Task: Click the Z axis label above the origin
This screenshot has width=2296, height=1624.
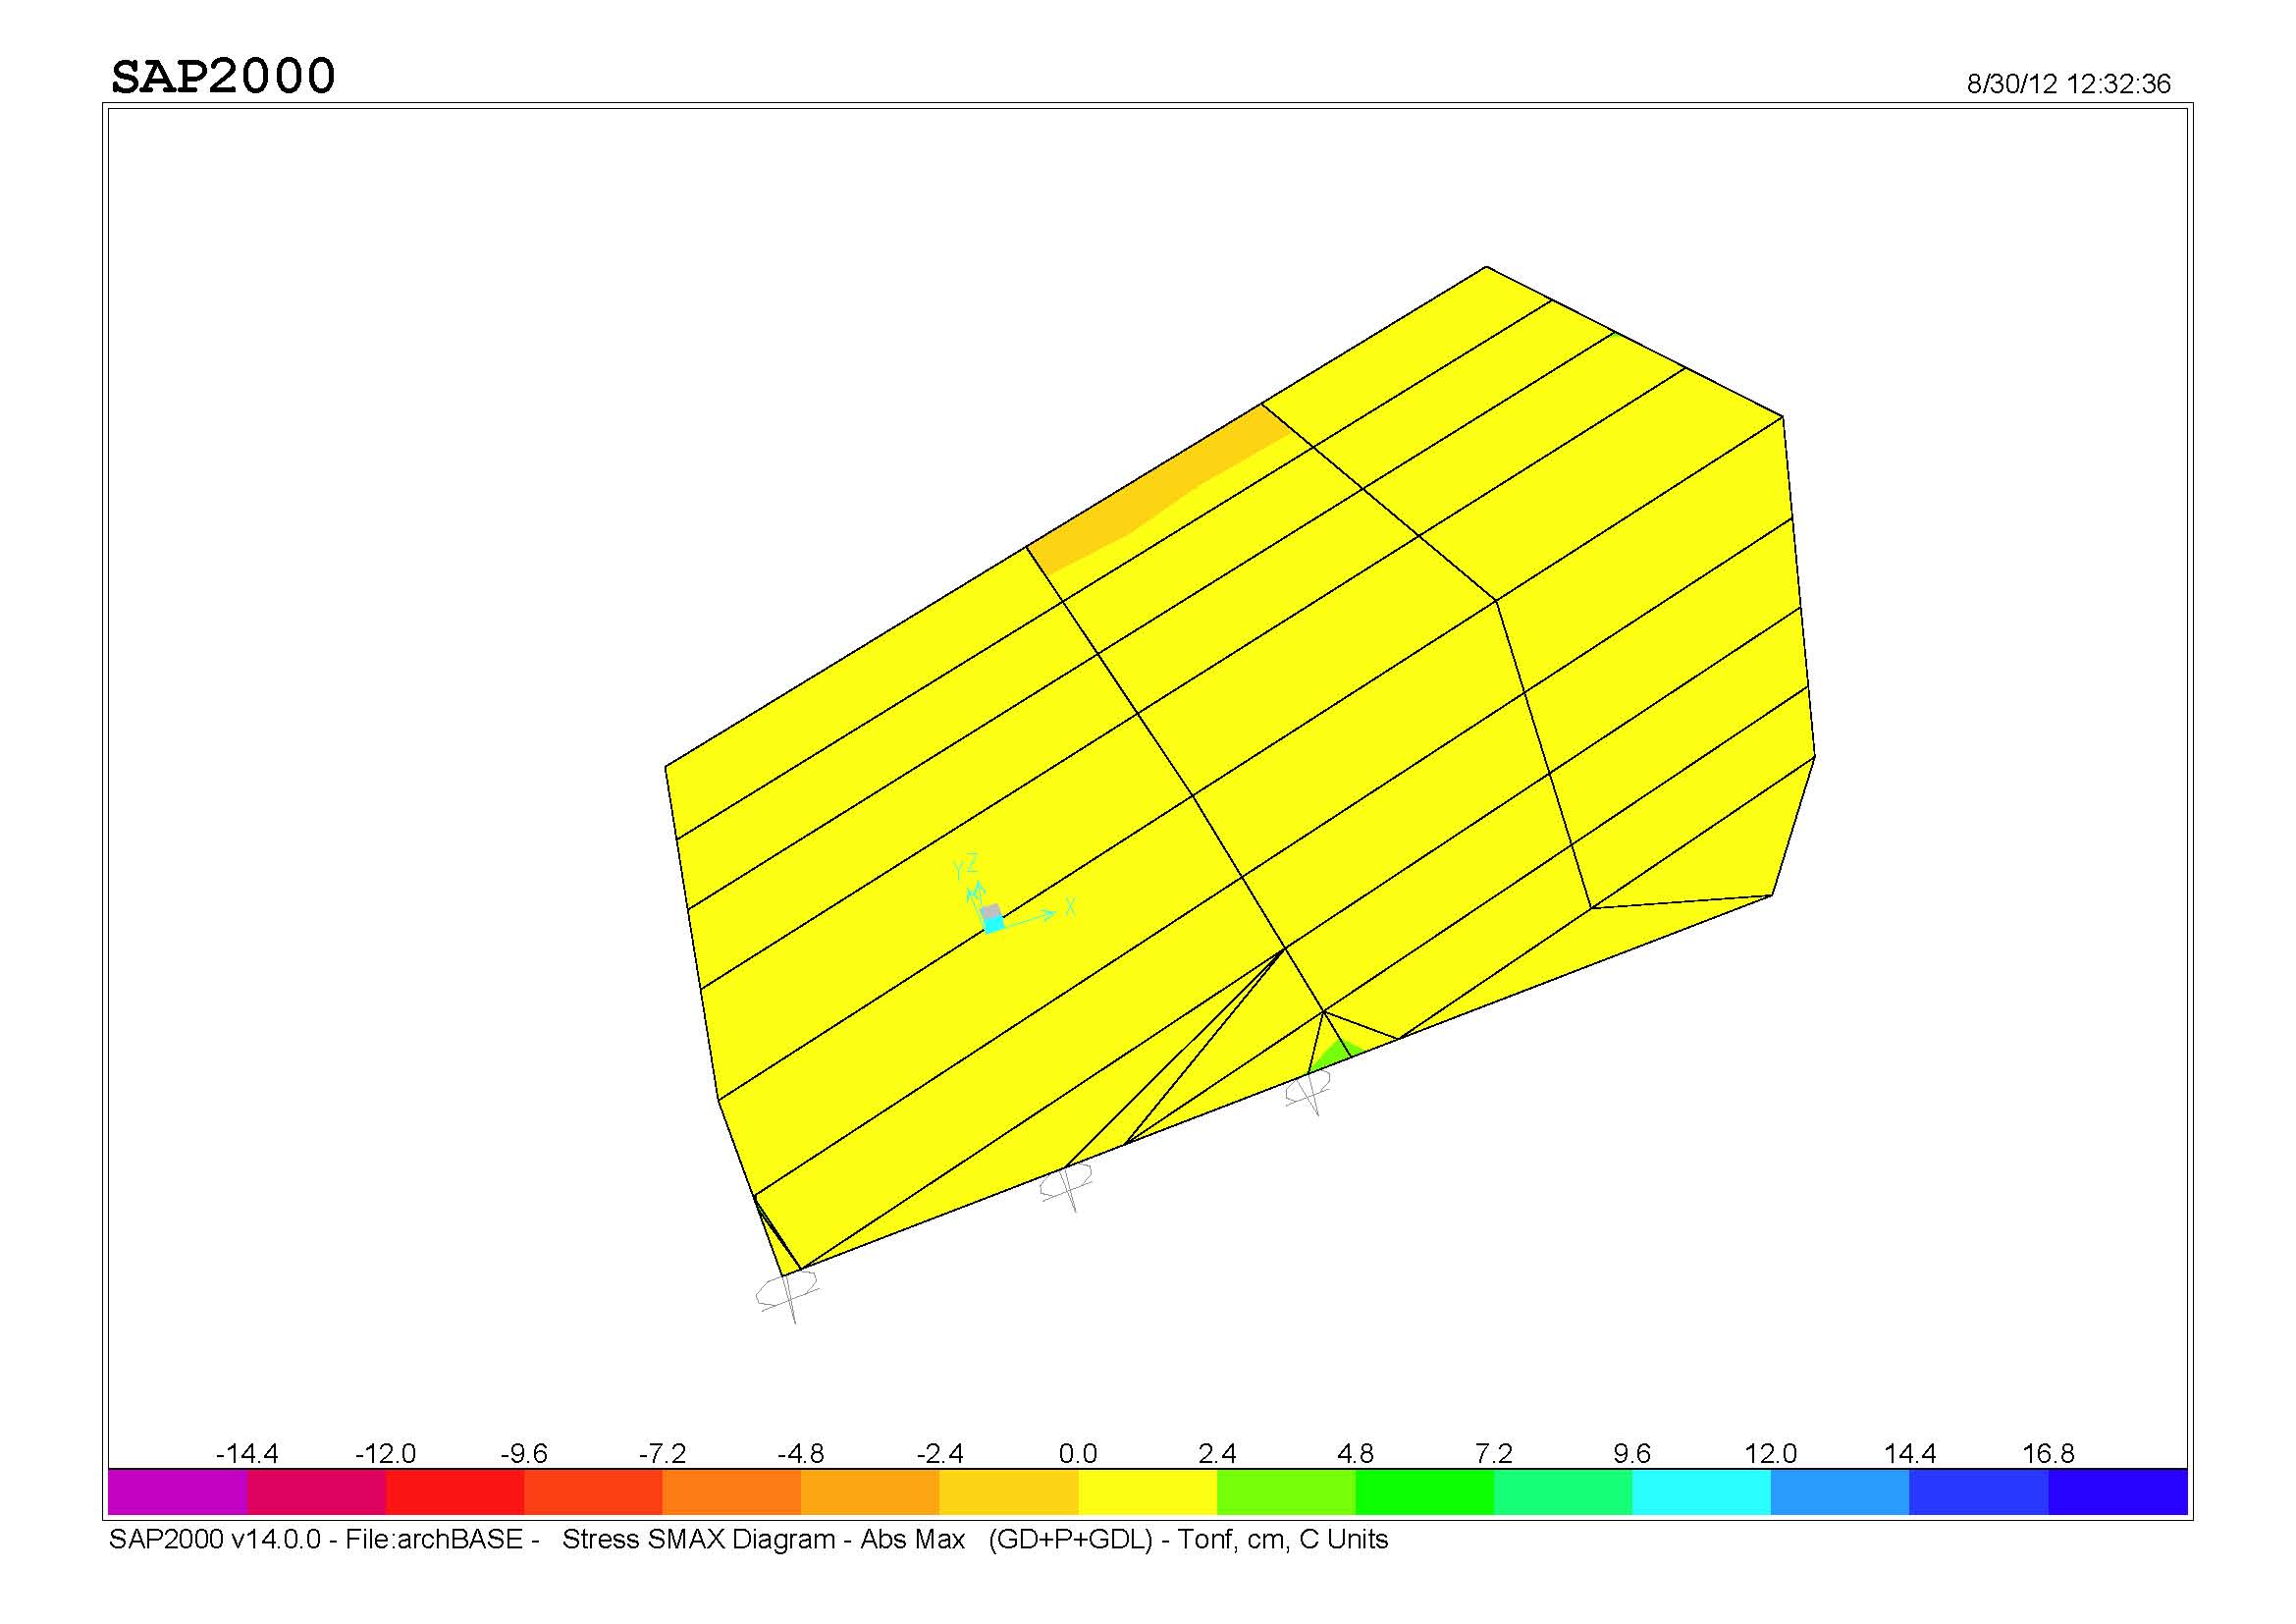Action: pyautogui.click(x=972, y=863)
